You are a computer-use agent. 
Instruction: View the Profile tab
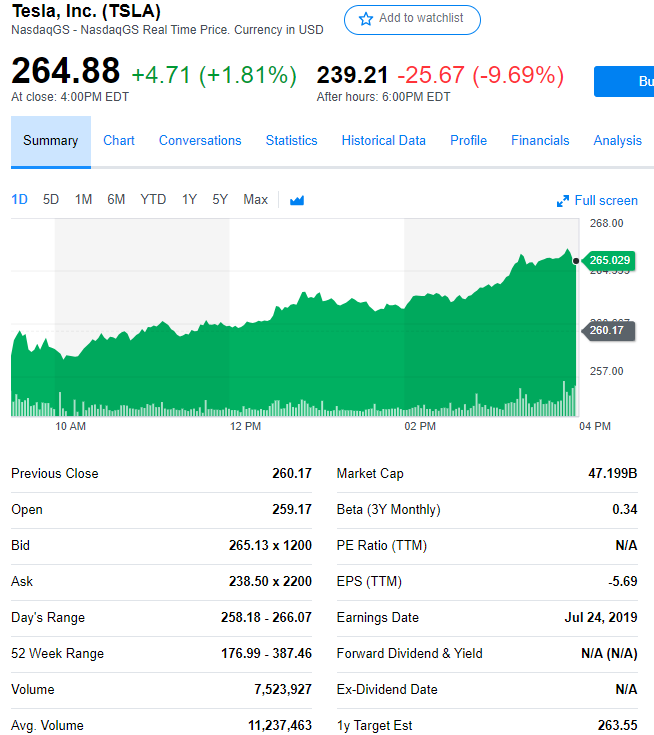coord(468,141)
